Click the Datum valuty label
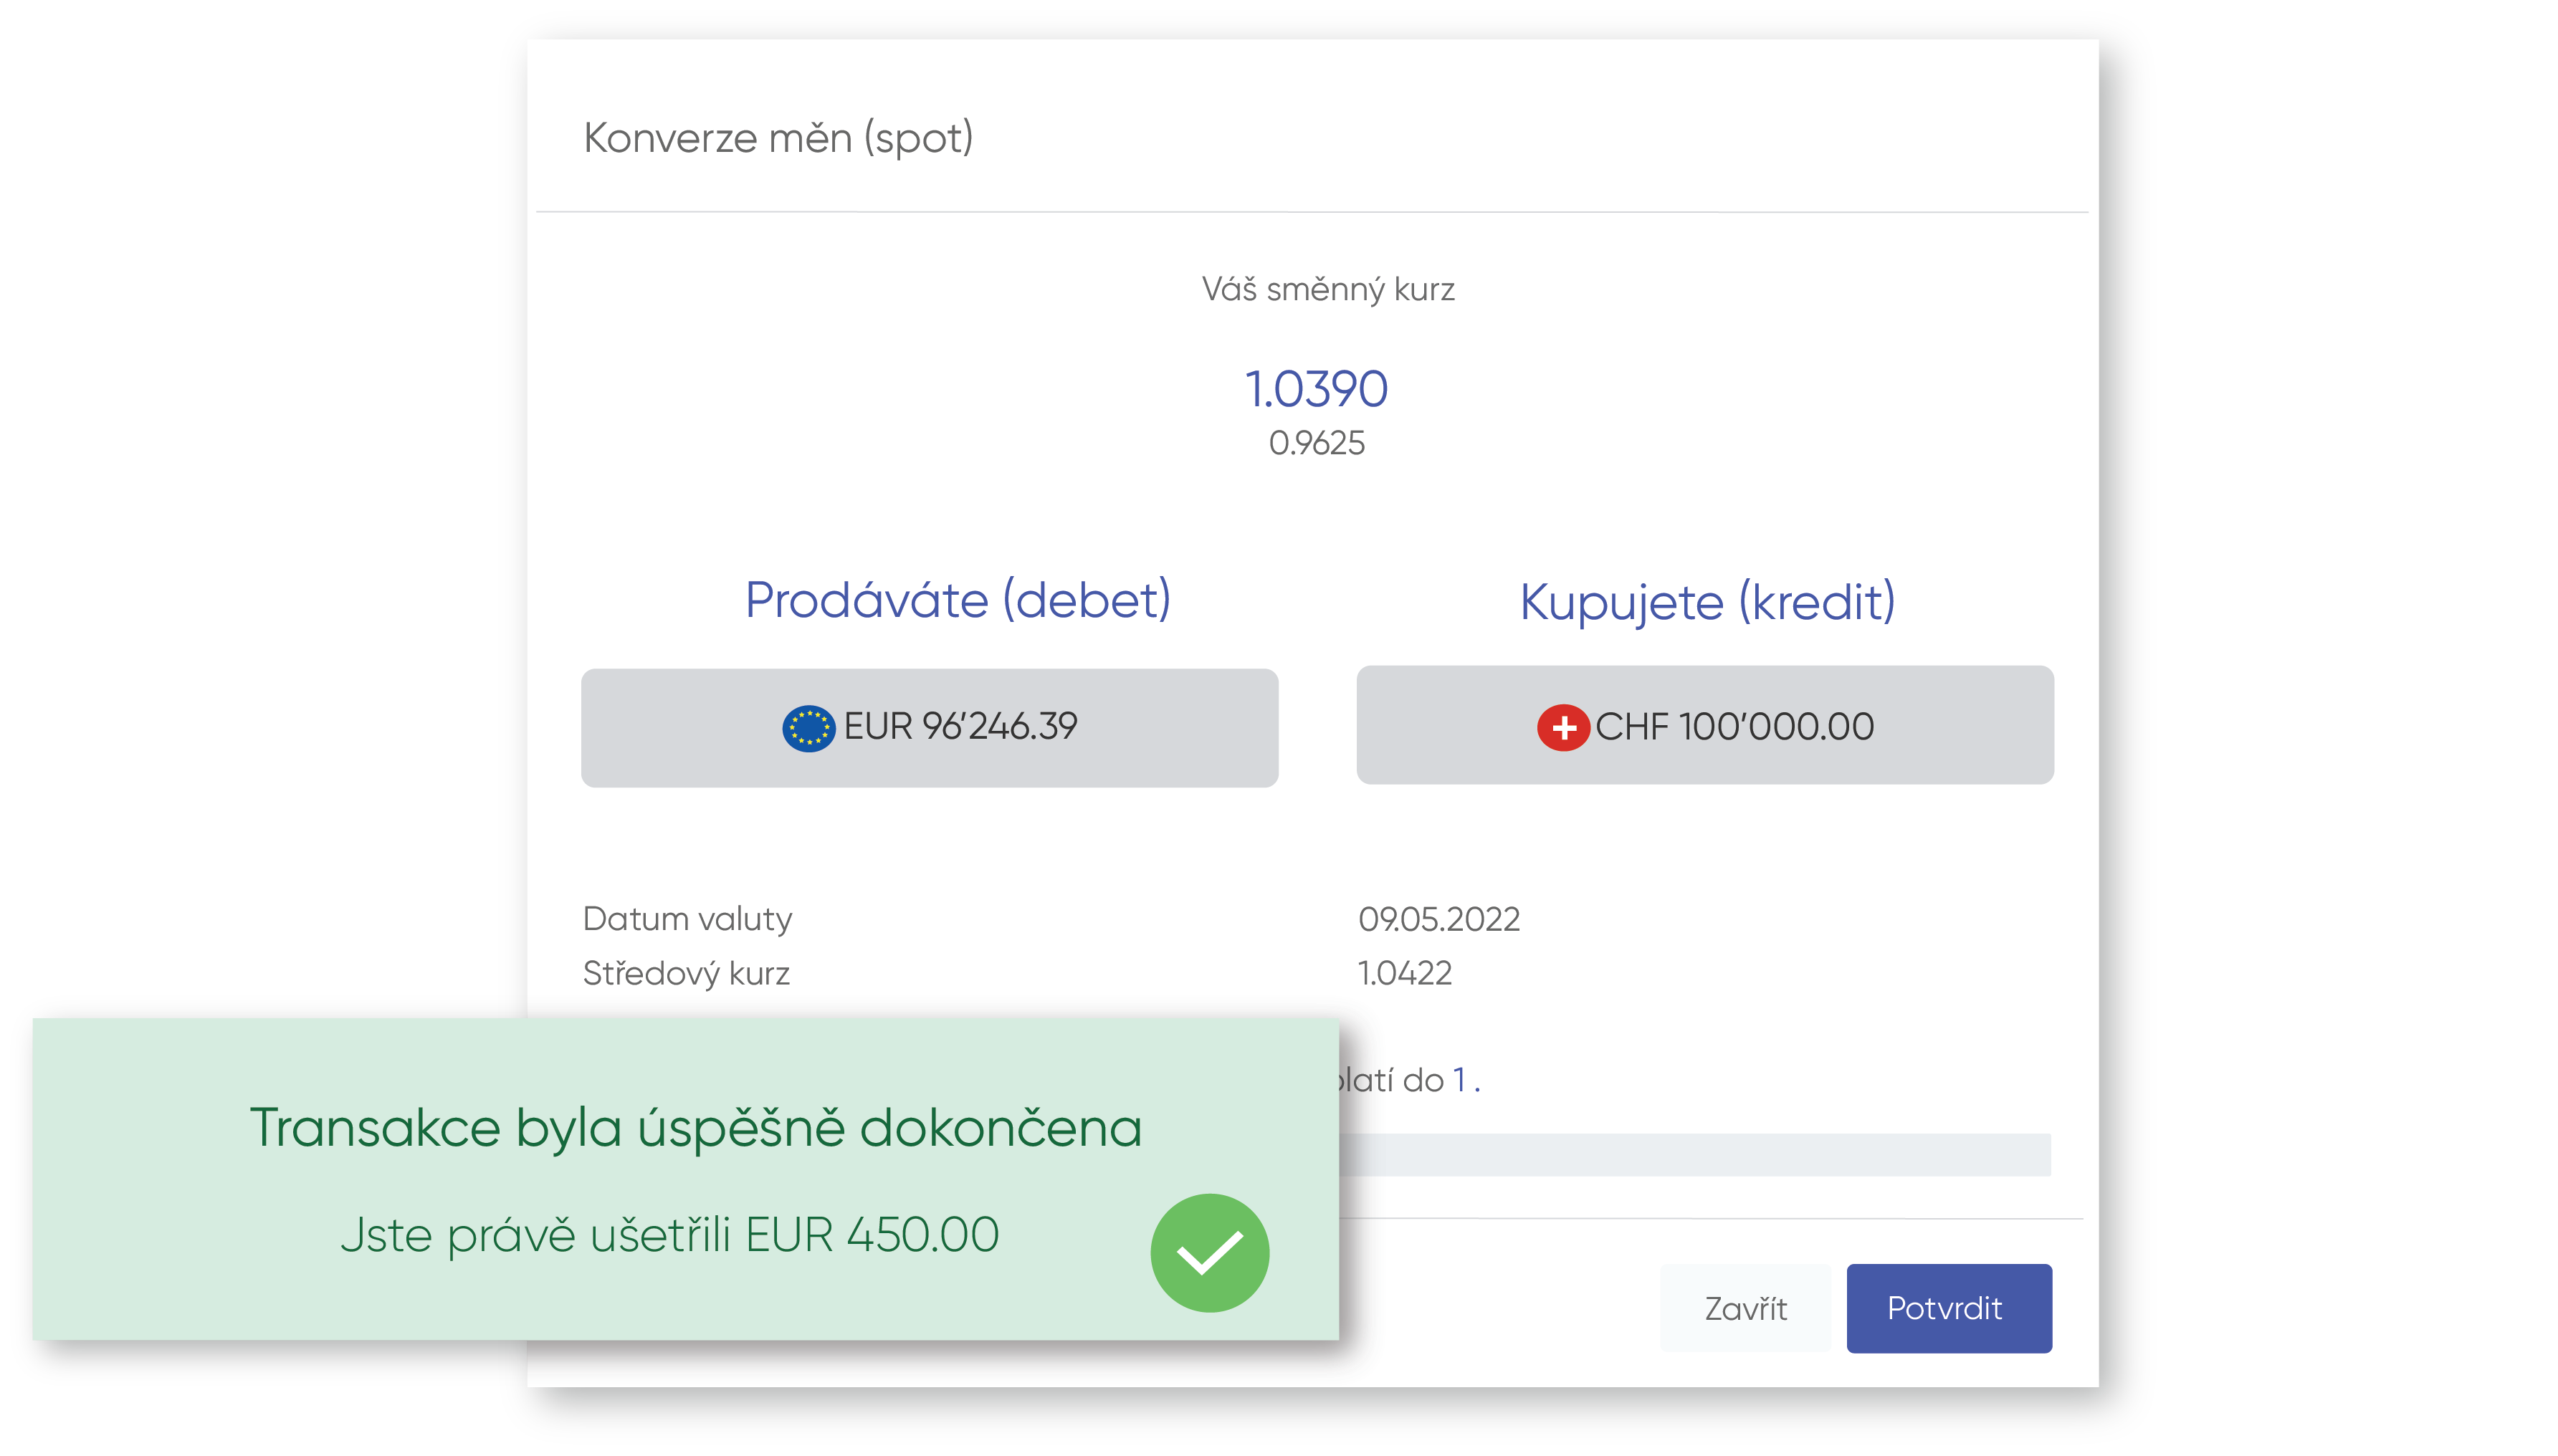 point(687,918)
